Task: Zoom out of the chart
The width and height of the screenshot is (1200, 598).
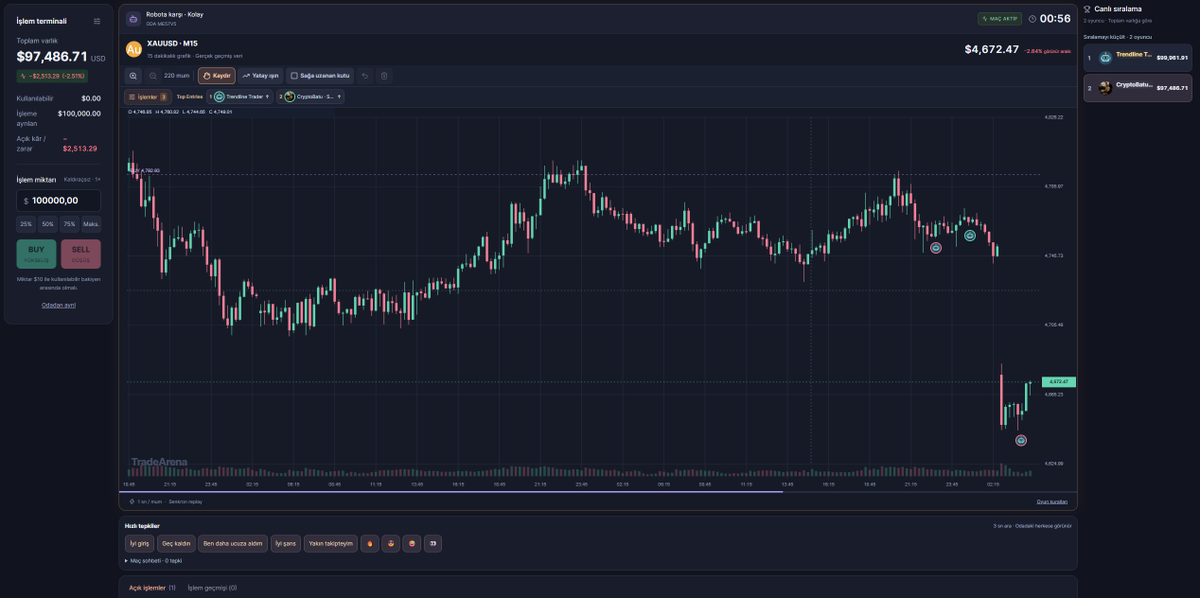Action: [153, 75]
